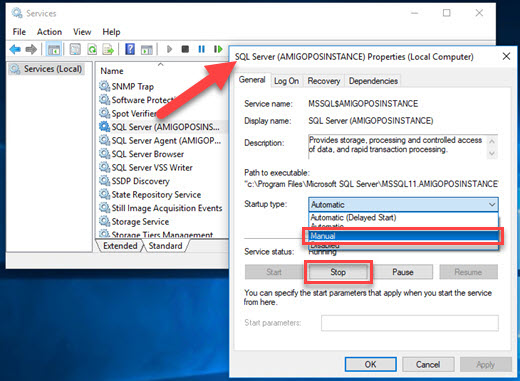Screen dimensions: 520x381
Task: Click the Storage Service gear icon
Action: [x=104, y=221]
